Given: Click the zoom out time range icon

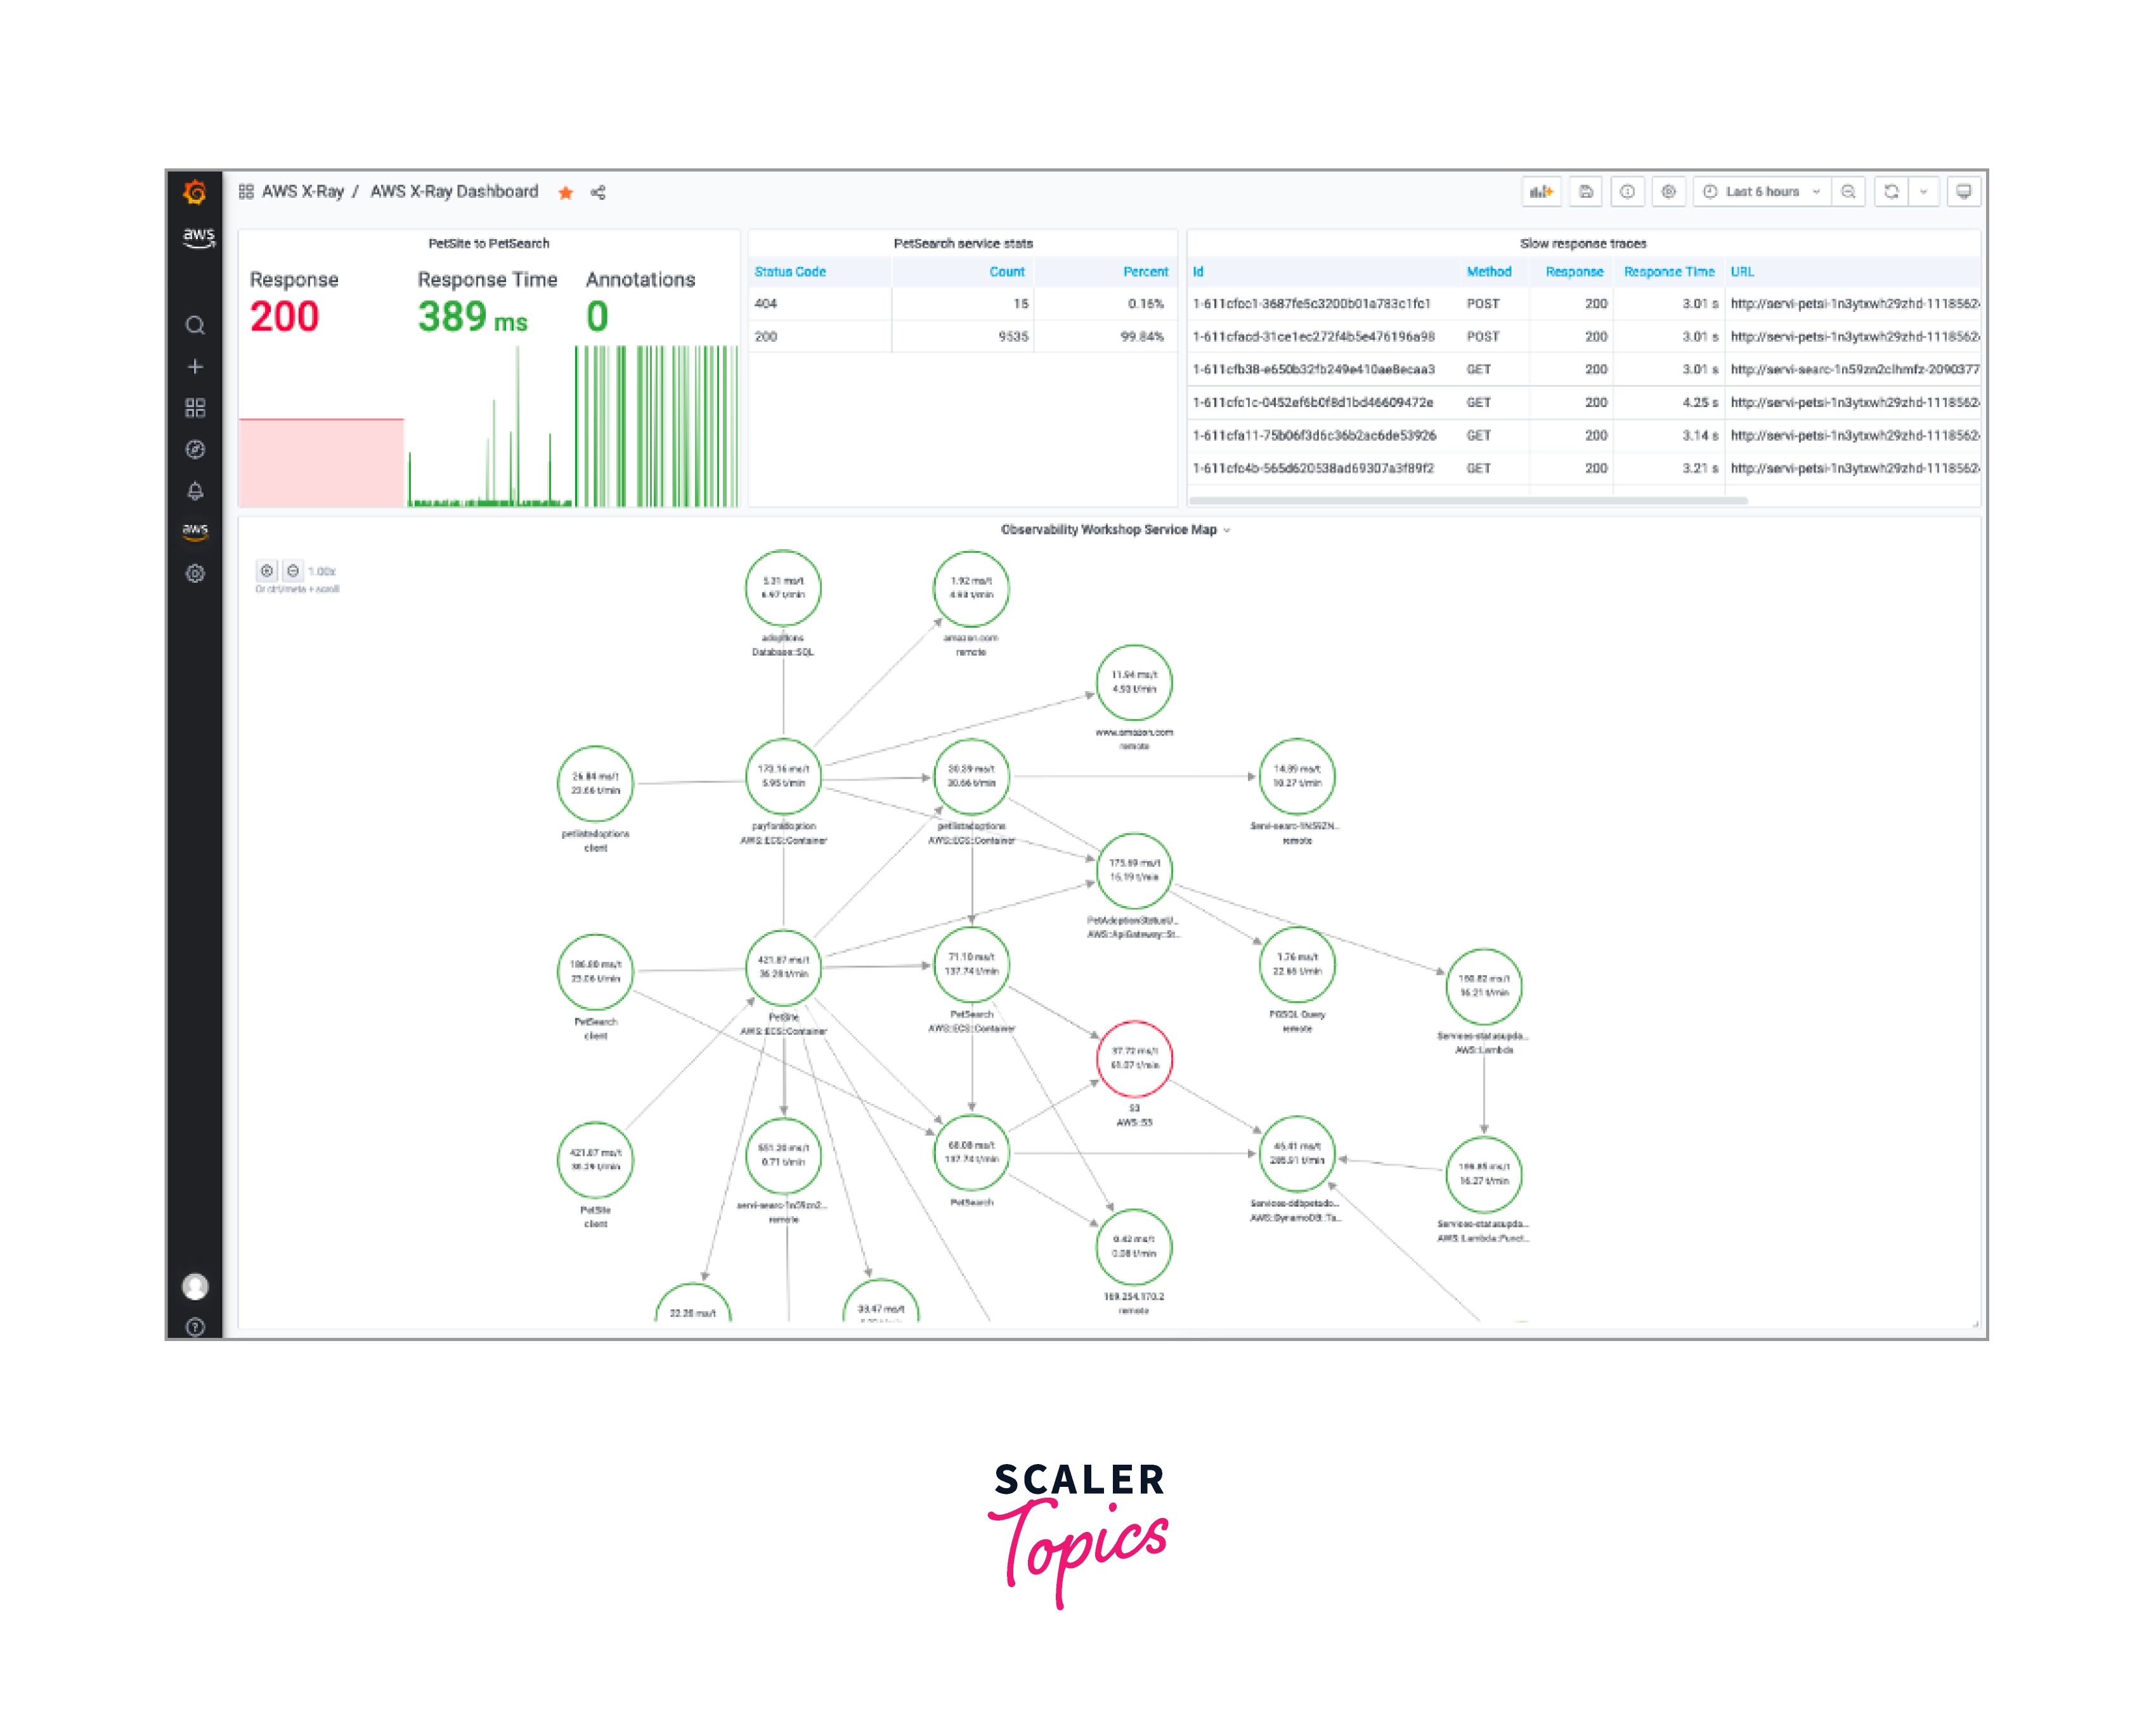Looking at the screenshot, I should (1848, 192).
